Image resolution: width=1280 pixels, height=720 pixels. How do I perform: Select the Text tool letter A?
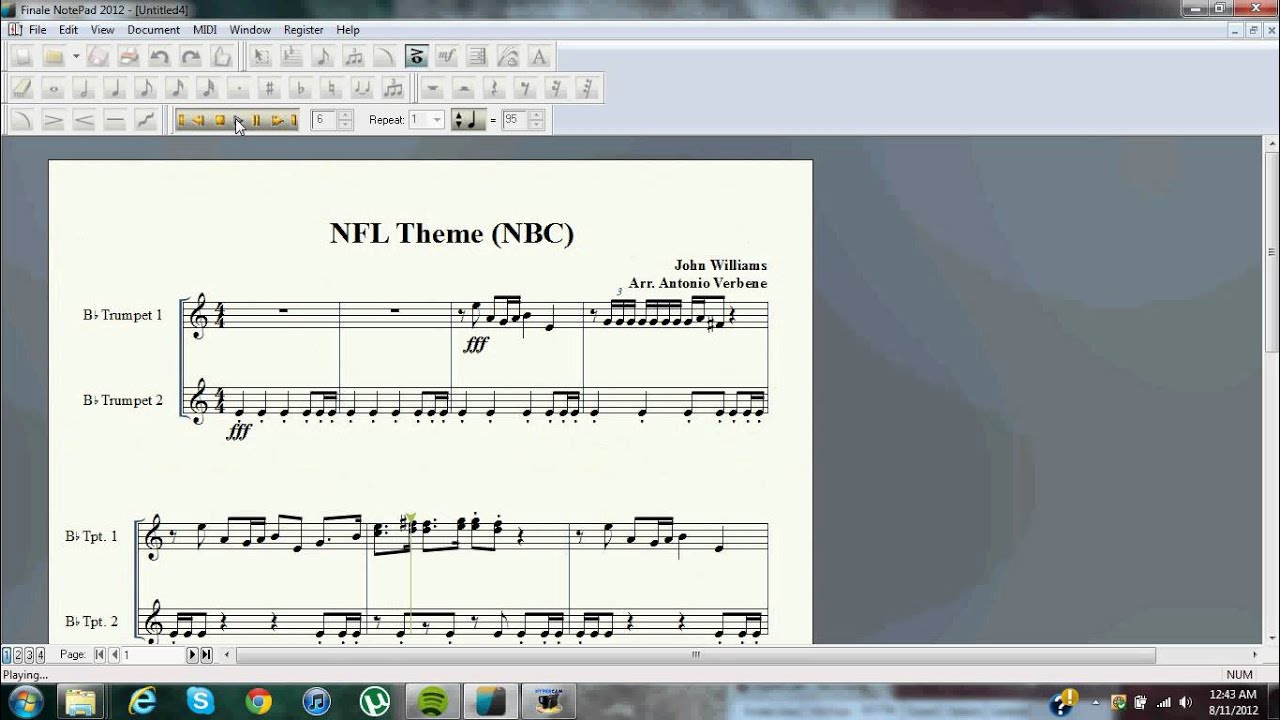pos(539,56)
